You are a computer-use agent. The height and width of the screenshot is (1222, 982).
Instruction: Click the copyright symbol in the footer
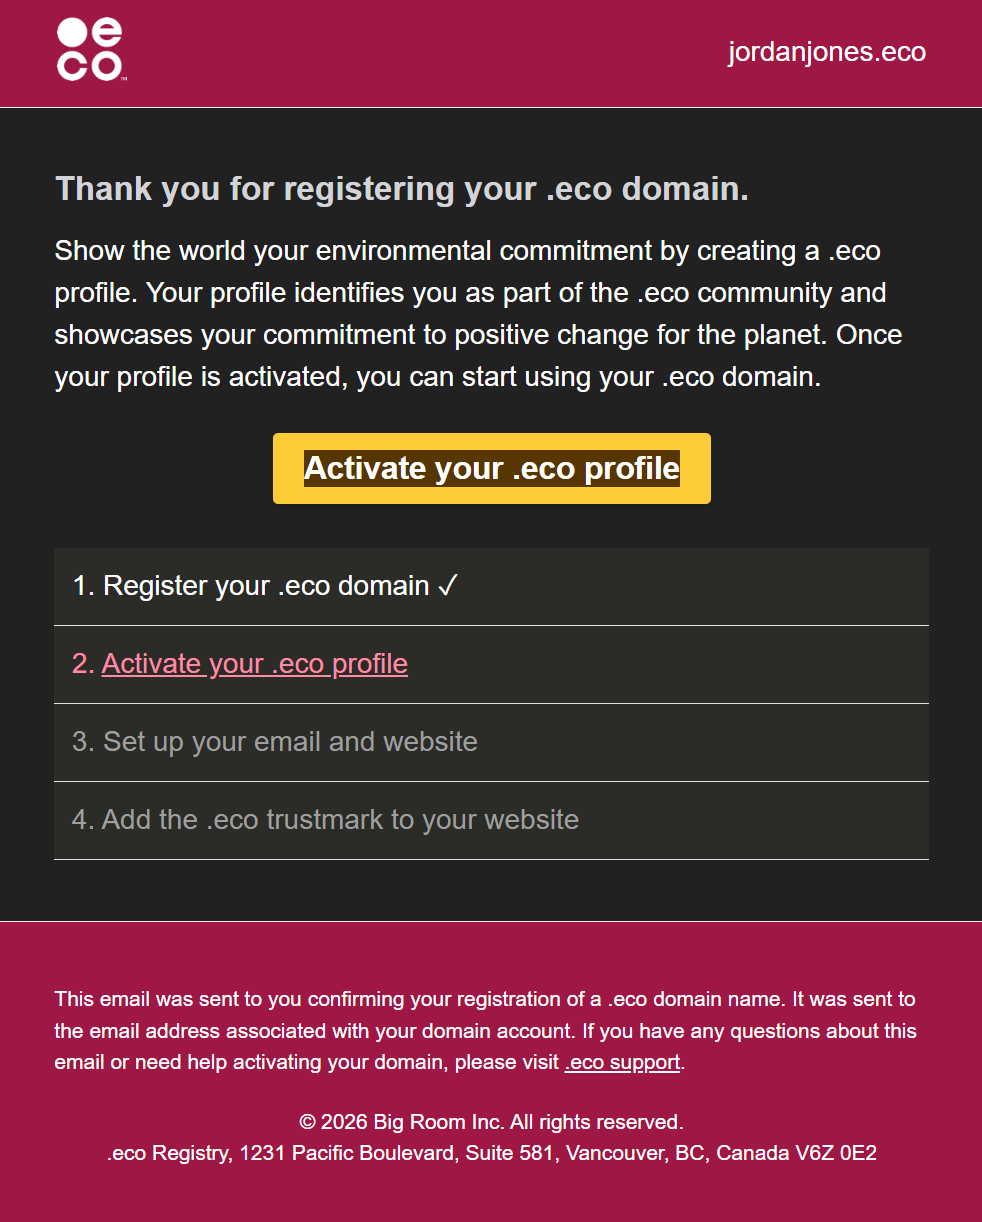point(307,1122)
